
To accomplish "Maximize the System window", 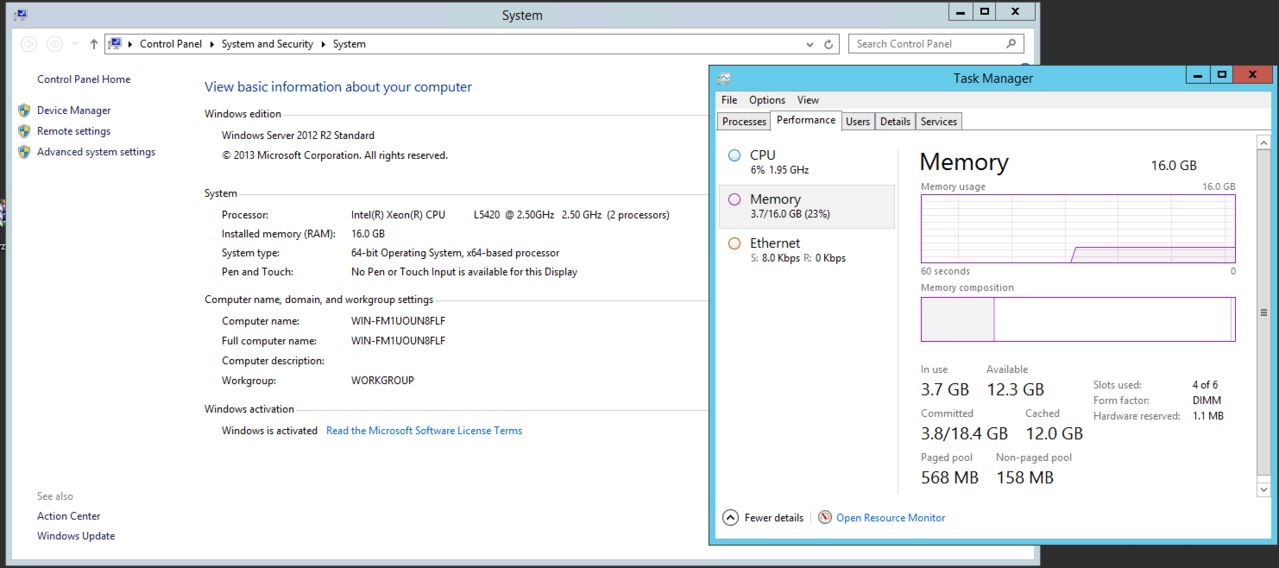I will pos(985,11).
